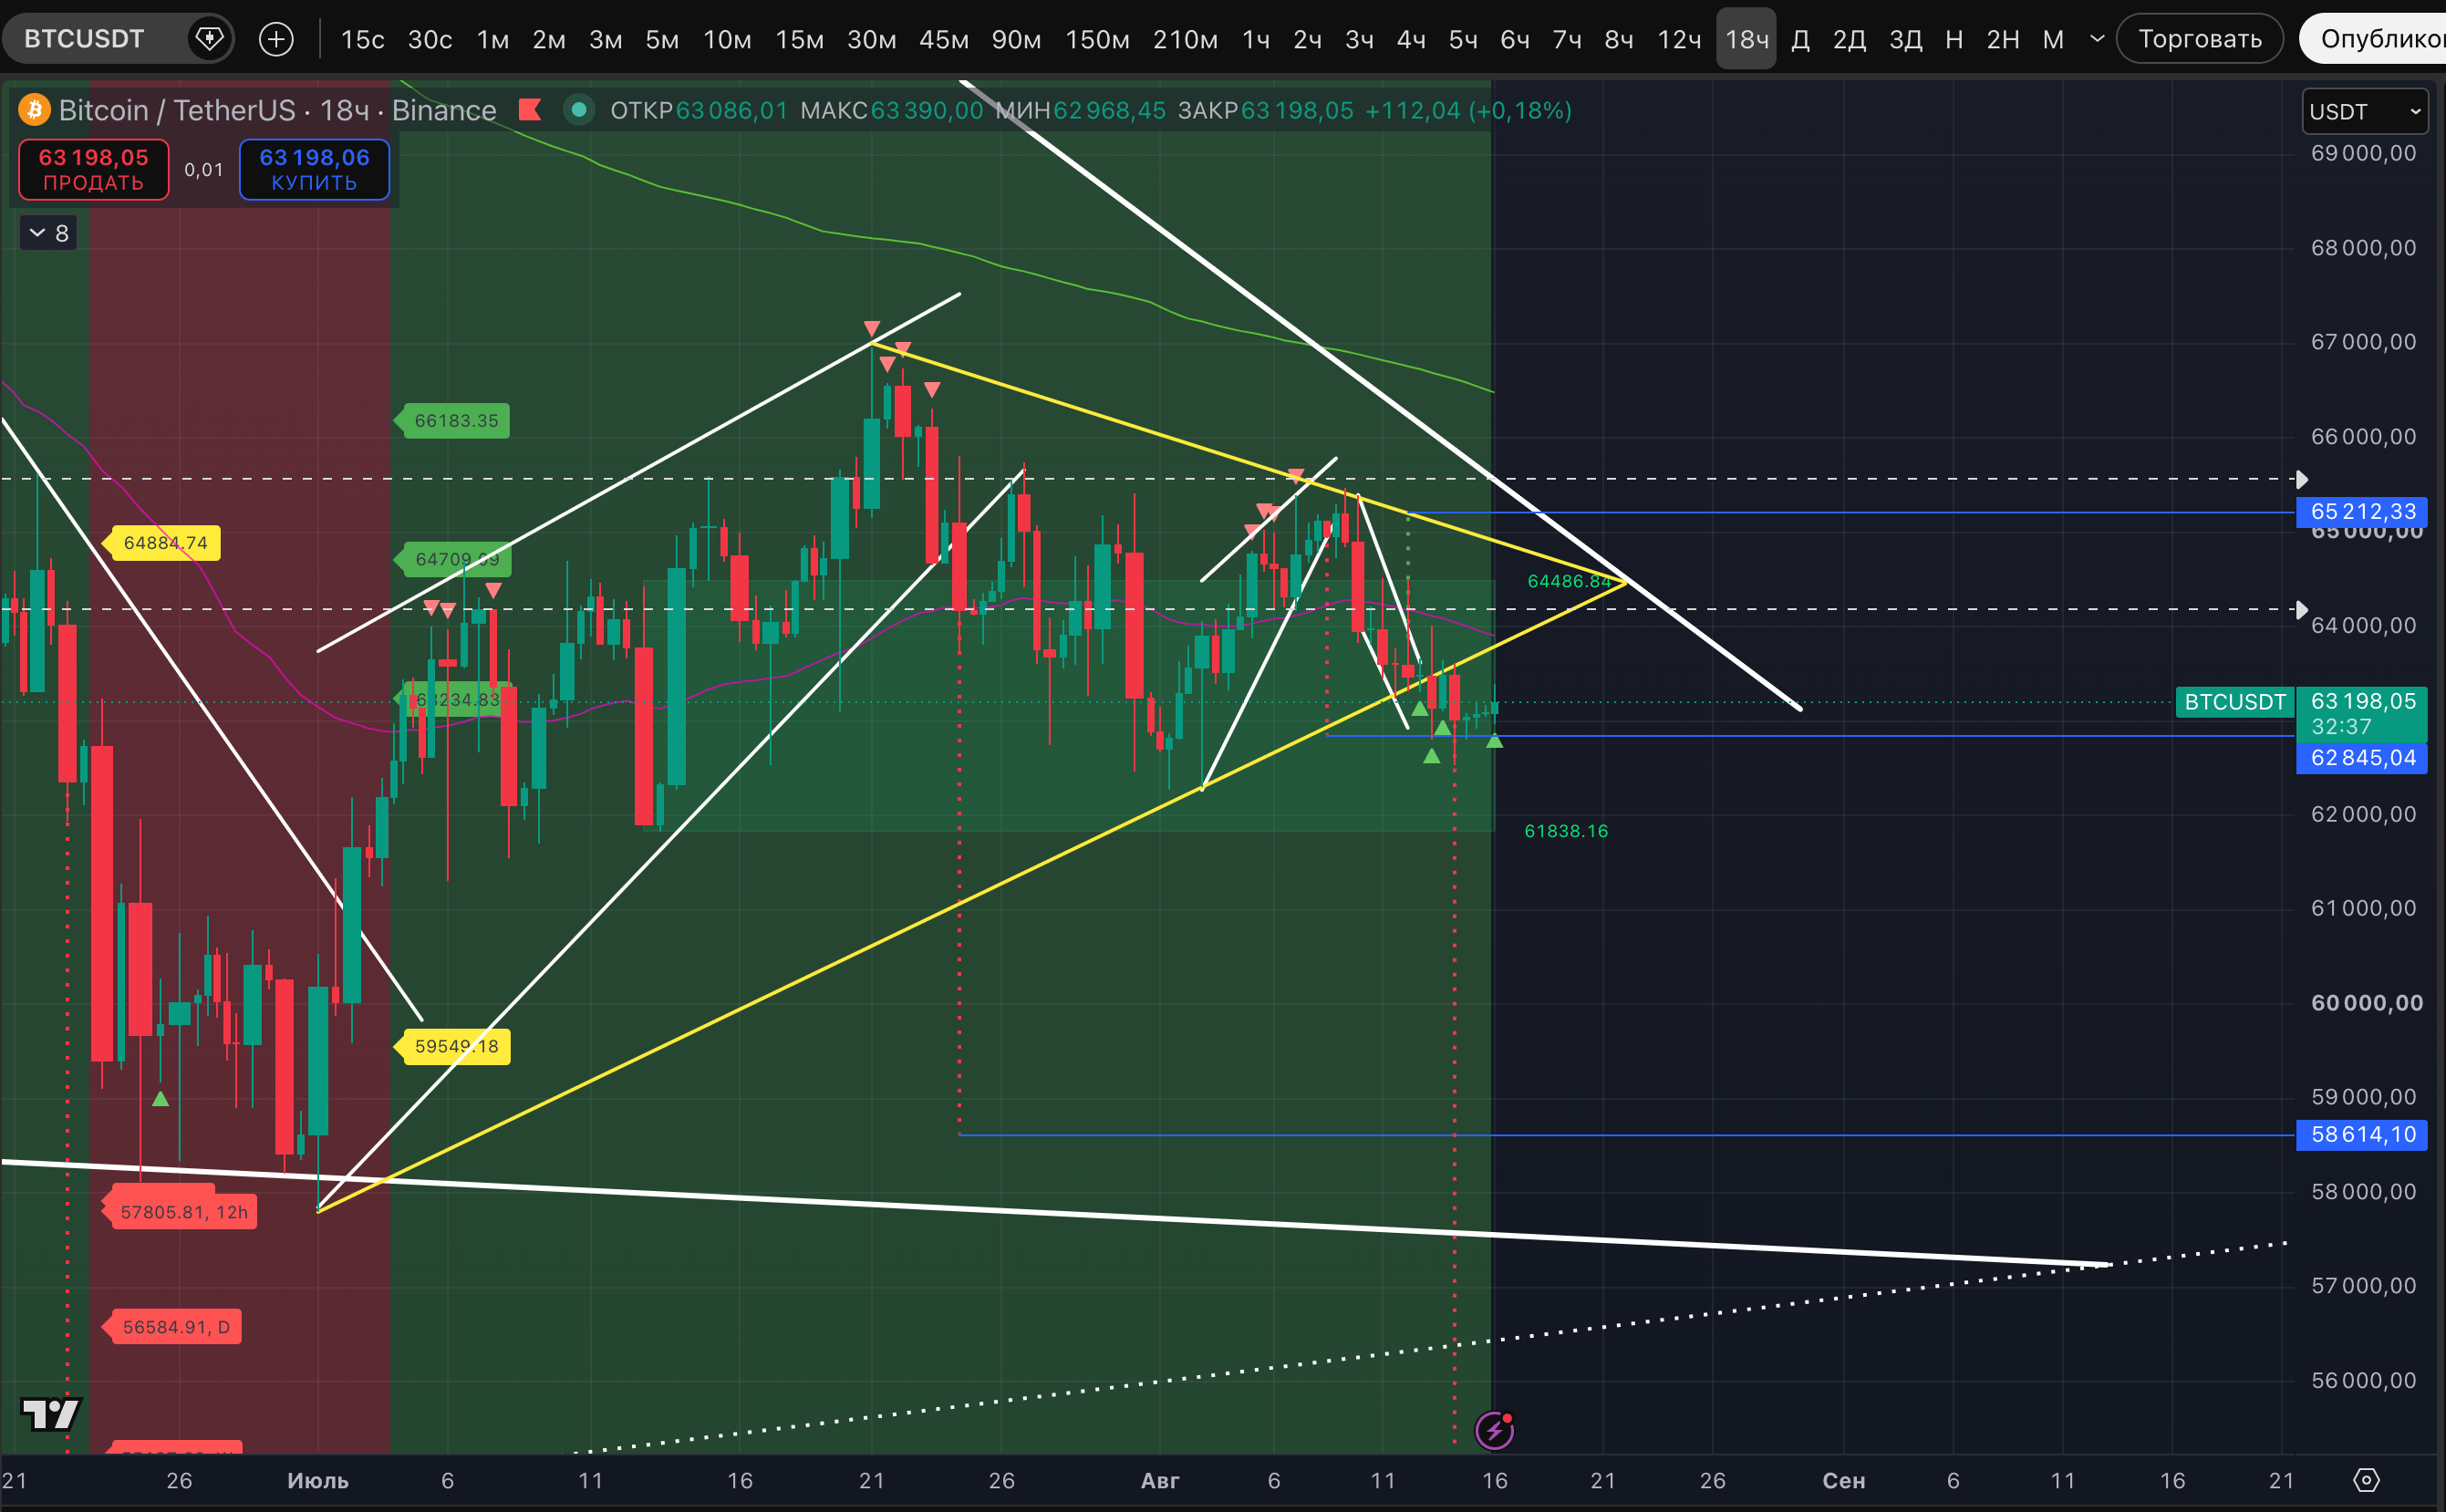Click the green market status dot

(578, 110)
